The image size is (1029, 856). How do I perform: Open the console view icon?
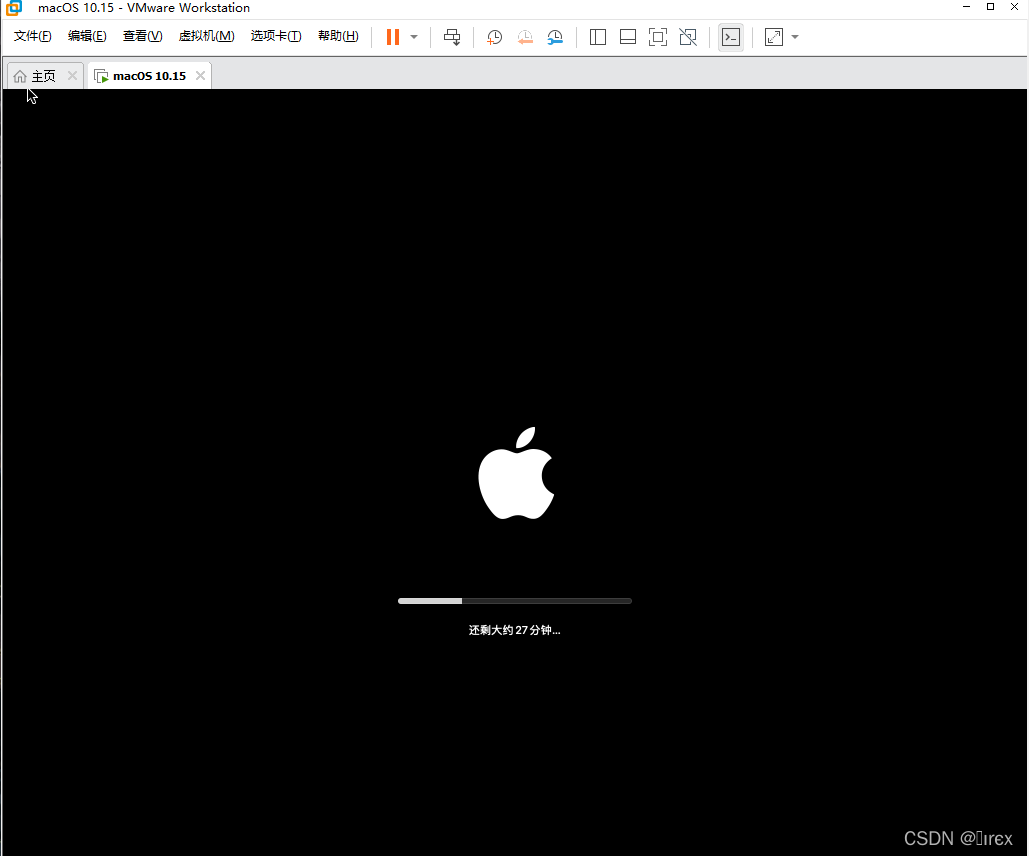click(x=731, y=37)
